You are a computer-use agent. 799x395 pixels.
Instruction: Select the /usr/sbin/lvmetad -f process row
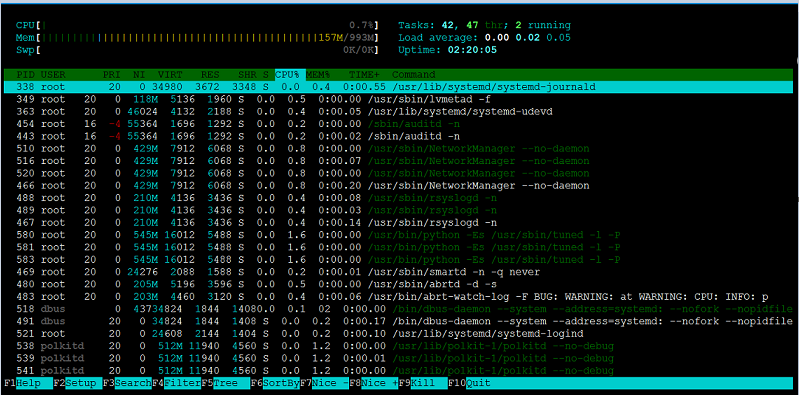(399, 99)
